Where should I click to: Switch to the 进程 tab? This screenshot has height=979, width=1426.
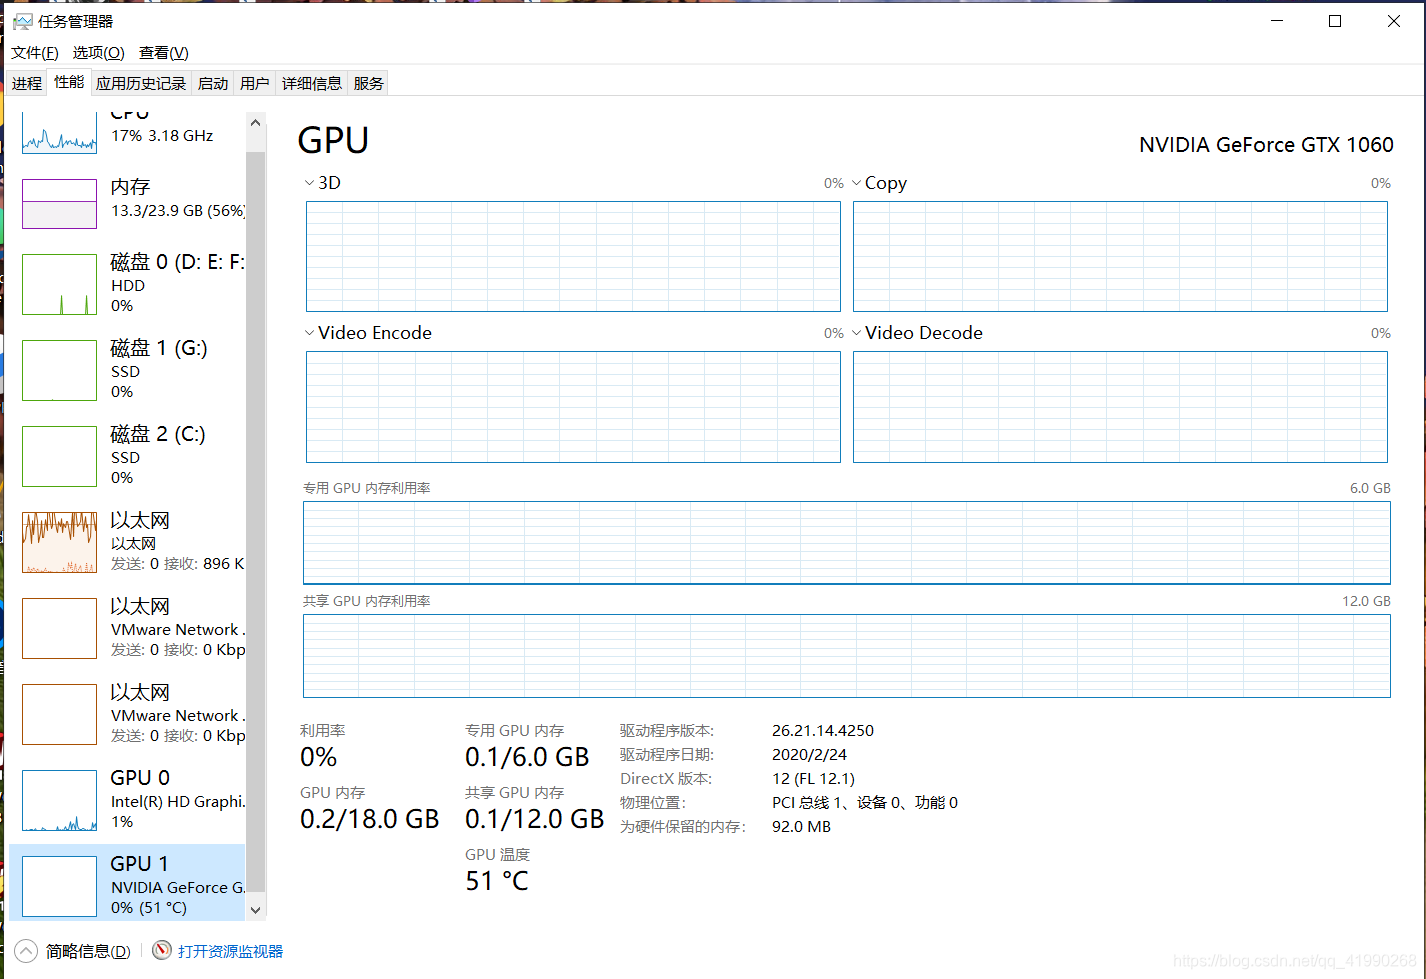[x=27, y=84]
